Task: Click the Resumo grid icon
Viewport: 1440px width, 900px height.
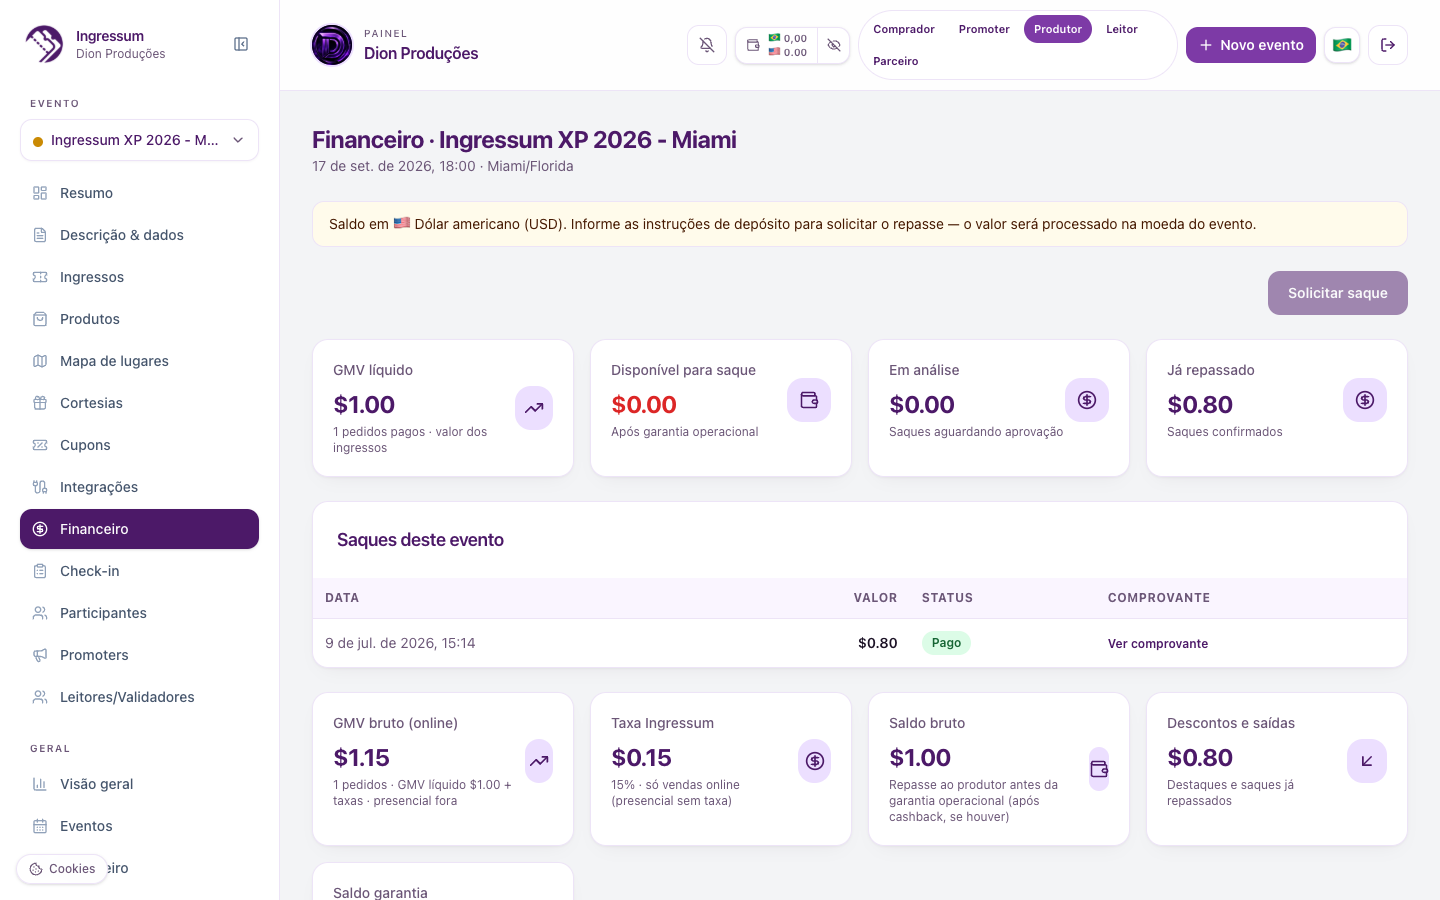Action: 40,193
